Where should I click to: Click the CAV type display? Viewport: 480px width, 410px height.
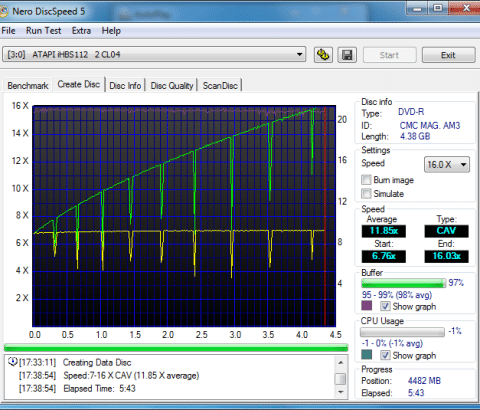(446, 231)
